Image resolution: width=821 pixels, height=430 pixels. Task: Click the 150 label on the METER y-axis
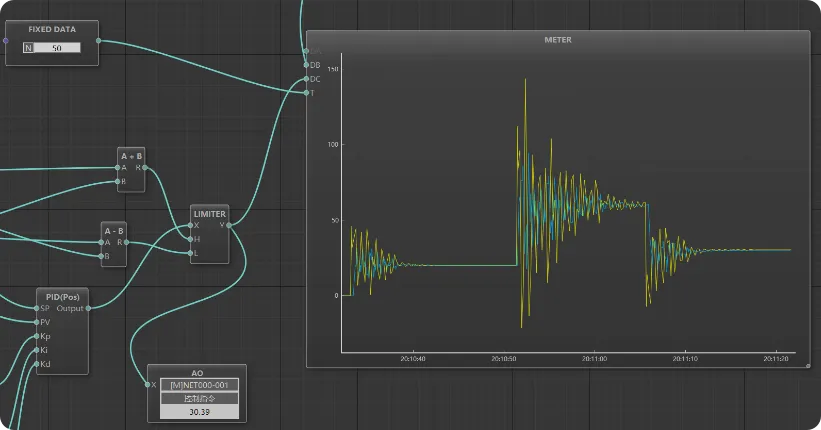click(x=333, y=69)
